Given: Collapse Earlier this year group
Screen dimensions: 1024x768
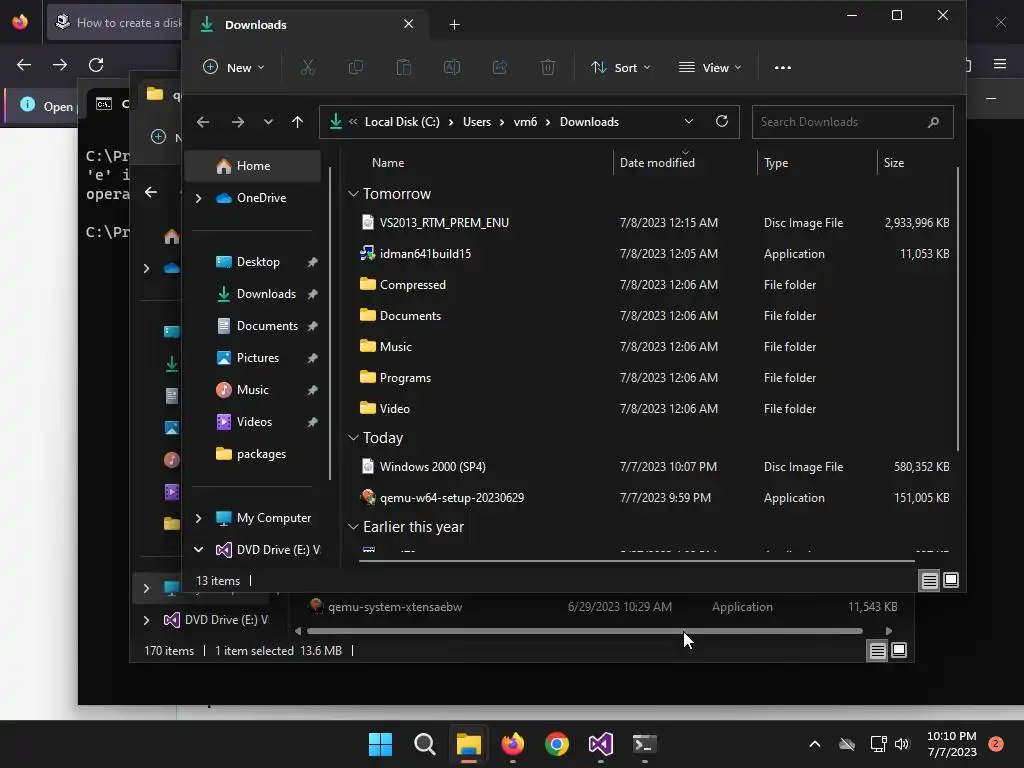Looking at the screenshot, I should click(353, 526).
